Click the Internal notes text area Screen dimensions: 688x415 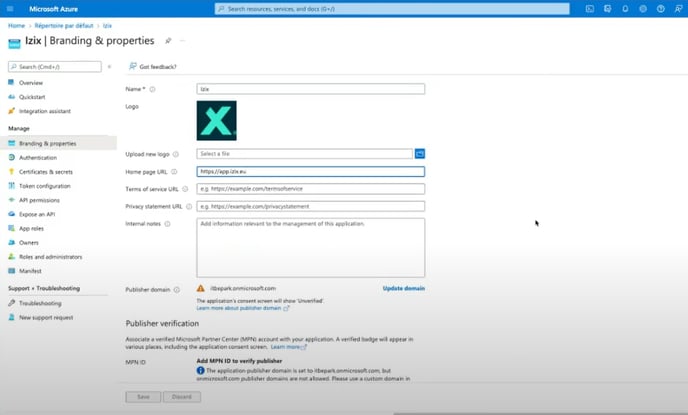[x=310, y=247]
